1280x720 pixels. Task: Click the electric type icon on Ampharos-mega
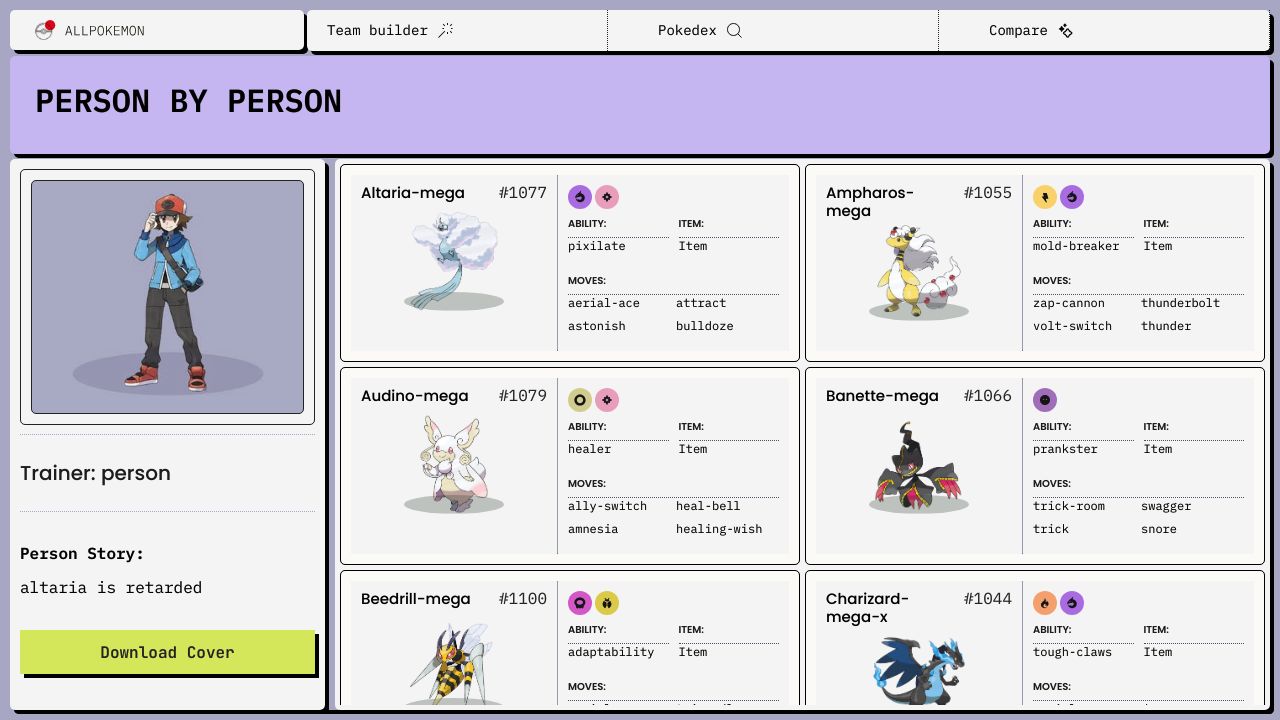tap(1045, 197)
